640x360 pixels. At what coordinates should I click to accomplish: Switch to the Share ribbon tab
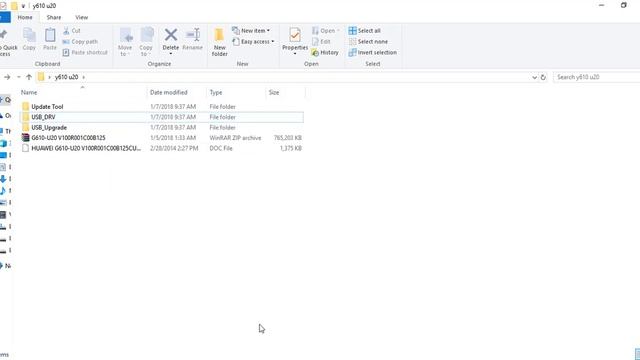[53, 18]
